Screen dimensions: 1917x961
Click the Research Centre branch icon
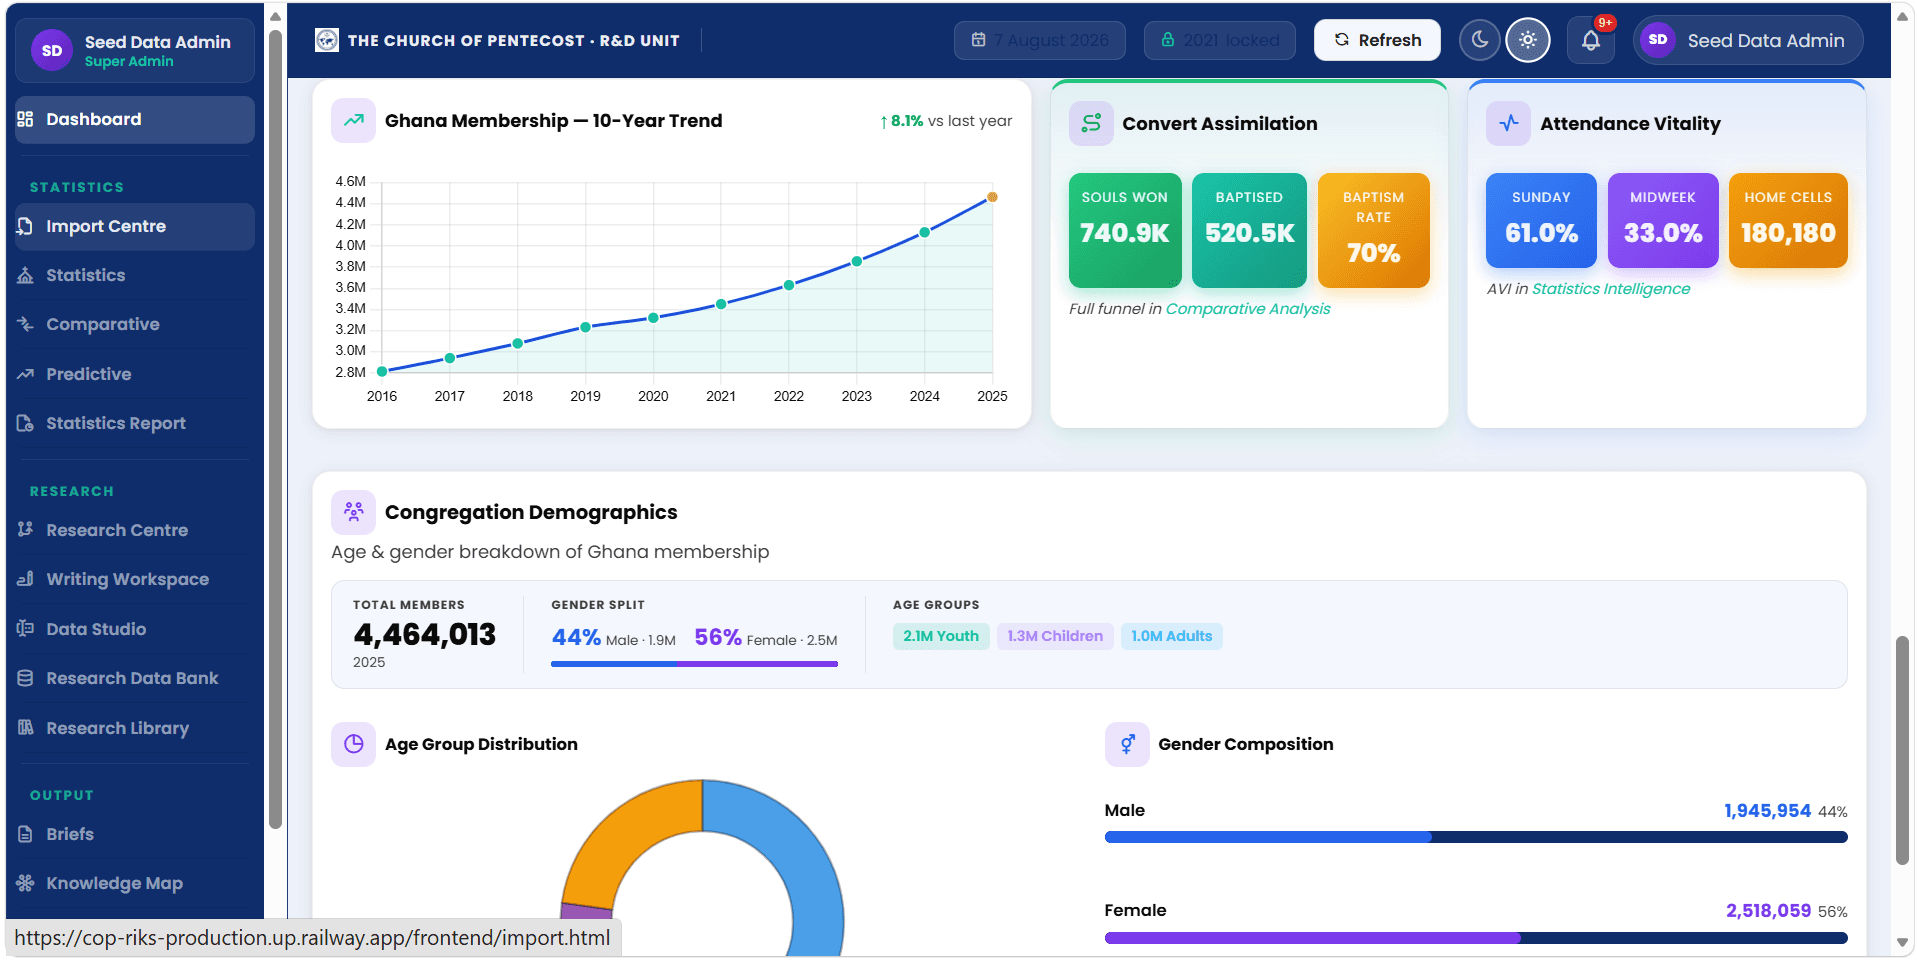(x=26, y=530)
